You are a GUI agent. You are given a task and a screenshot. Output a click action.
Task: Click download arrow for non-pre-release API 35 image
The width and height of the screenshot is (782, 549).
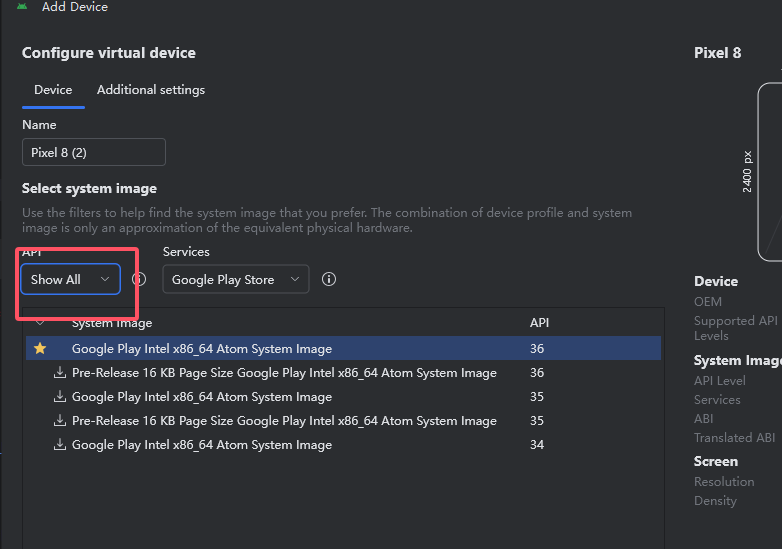[60, 397]
